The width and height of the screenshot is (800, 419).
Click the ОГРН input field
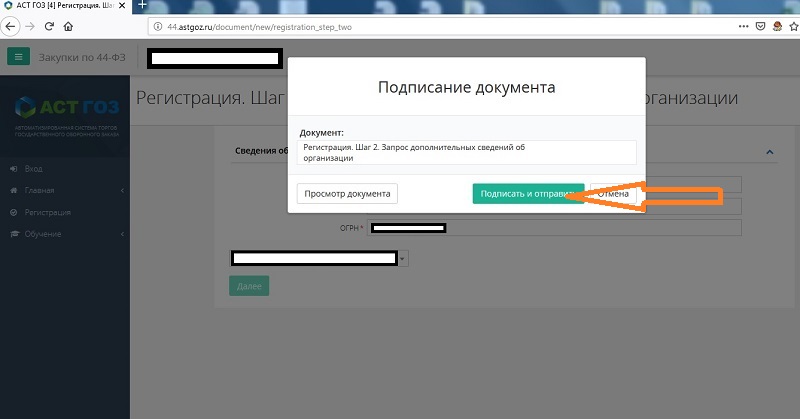tap(554, 228)
